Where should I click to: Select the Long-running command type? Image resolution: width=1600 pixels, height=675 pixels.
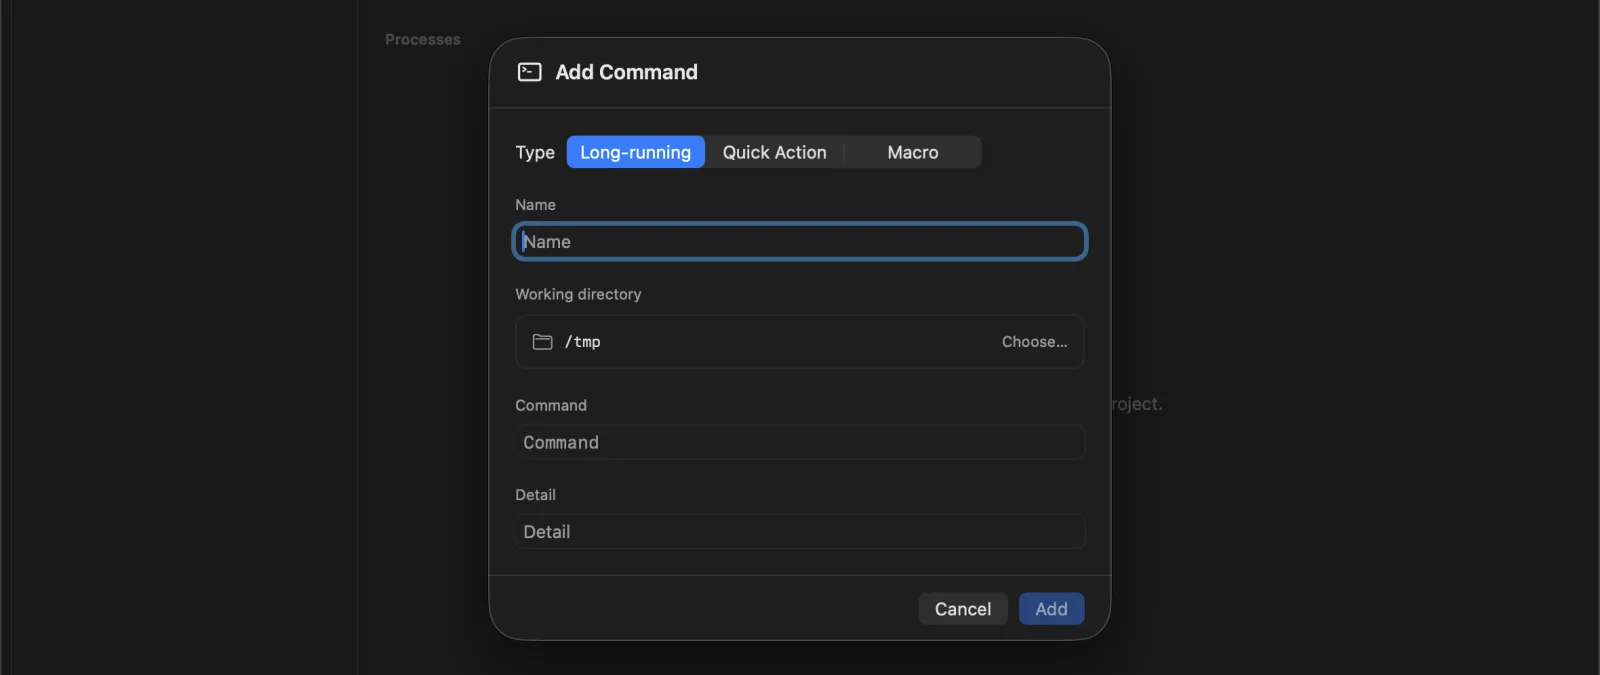(636, 152)
